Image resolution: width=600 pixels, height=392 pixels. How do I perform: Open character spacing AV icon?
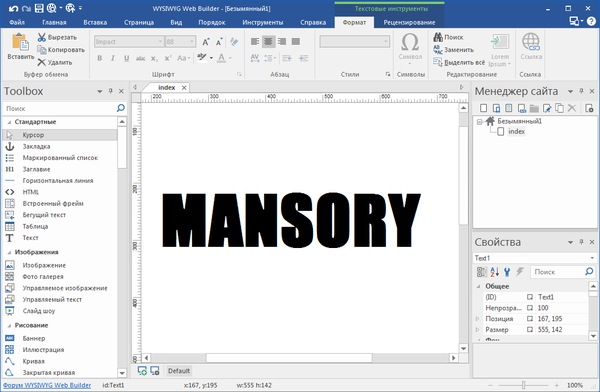pos(255,58)
